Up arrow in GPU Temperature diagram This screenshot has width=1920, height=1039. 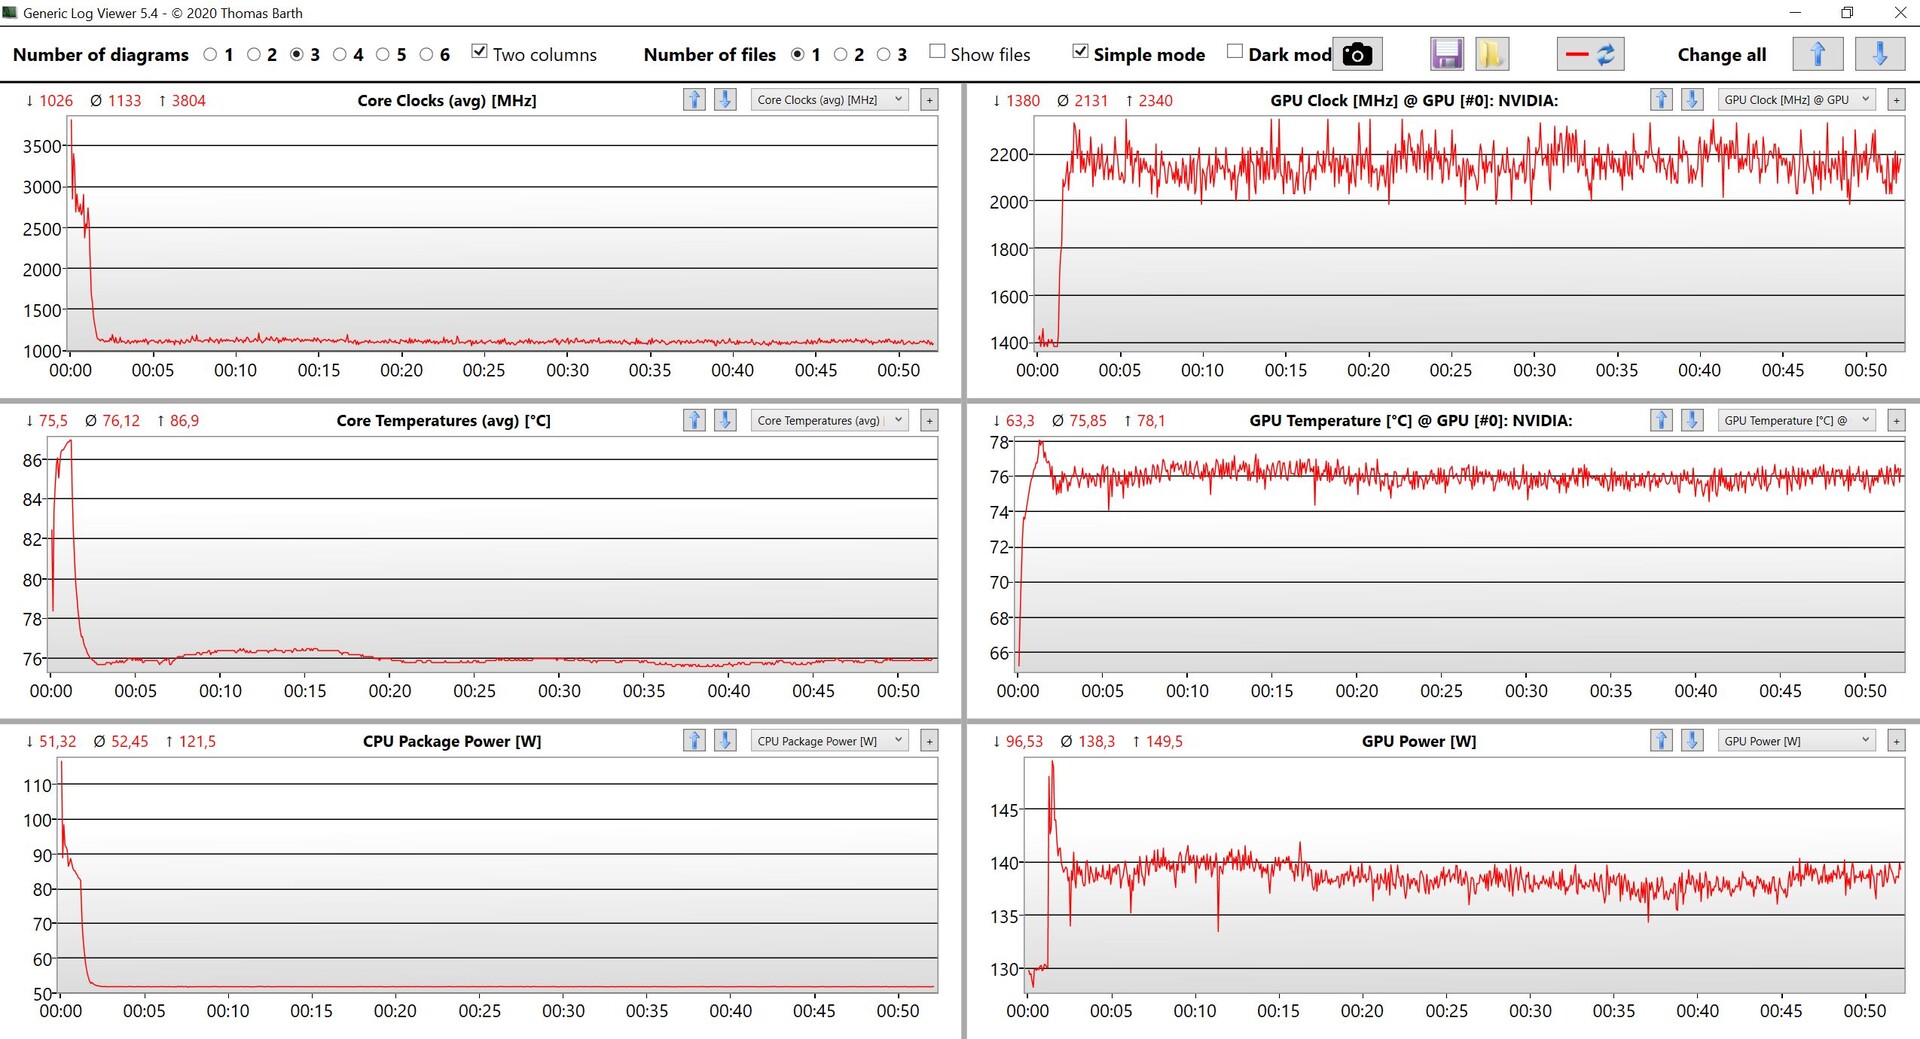click(x=1661, y=420)
